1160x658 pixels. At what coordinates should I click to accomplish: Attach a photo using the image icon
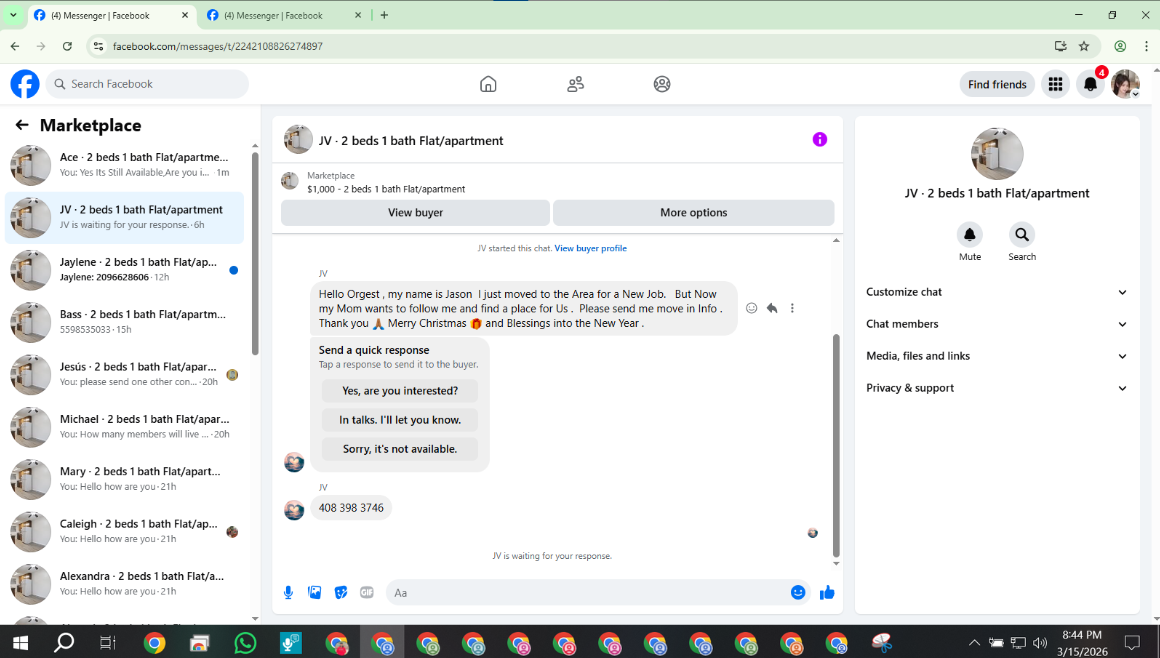(x=314, y=593)
